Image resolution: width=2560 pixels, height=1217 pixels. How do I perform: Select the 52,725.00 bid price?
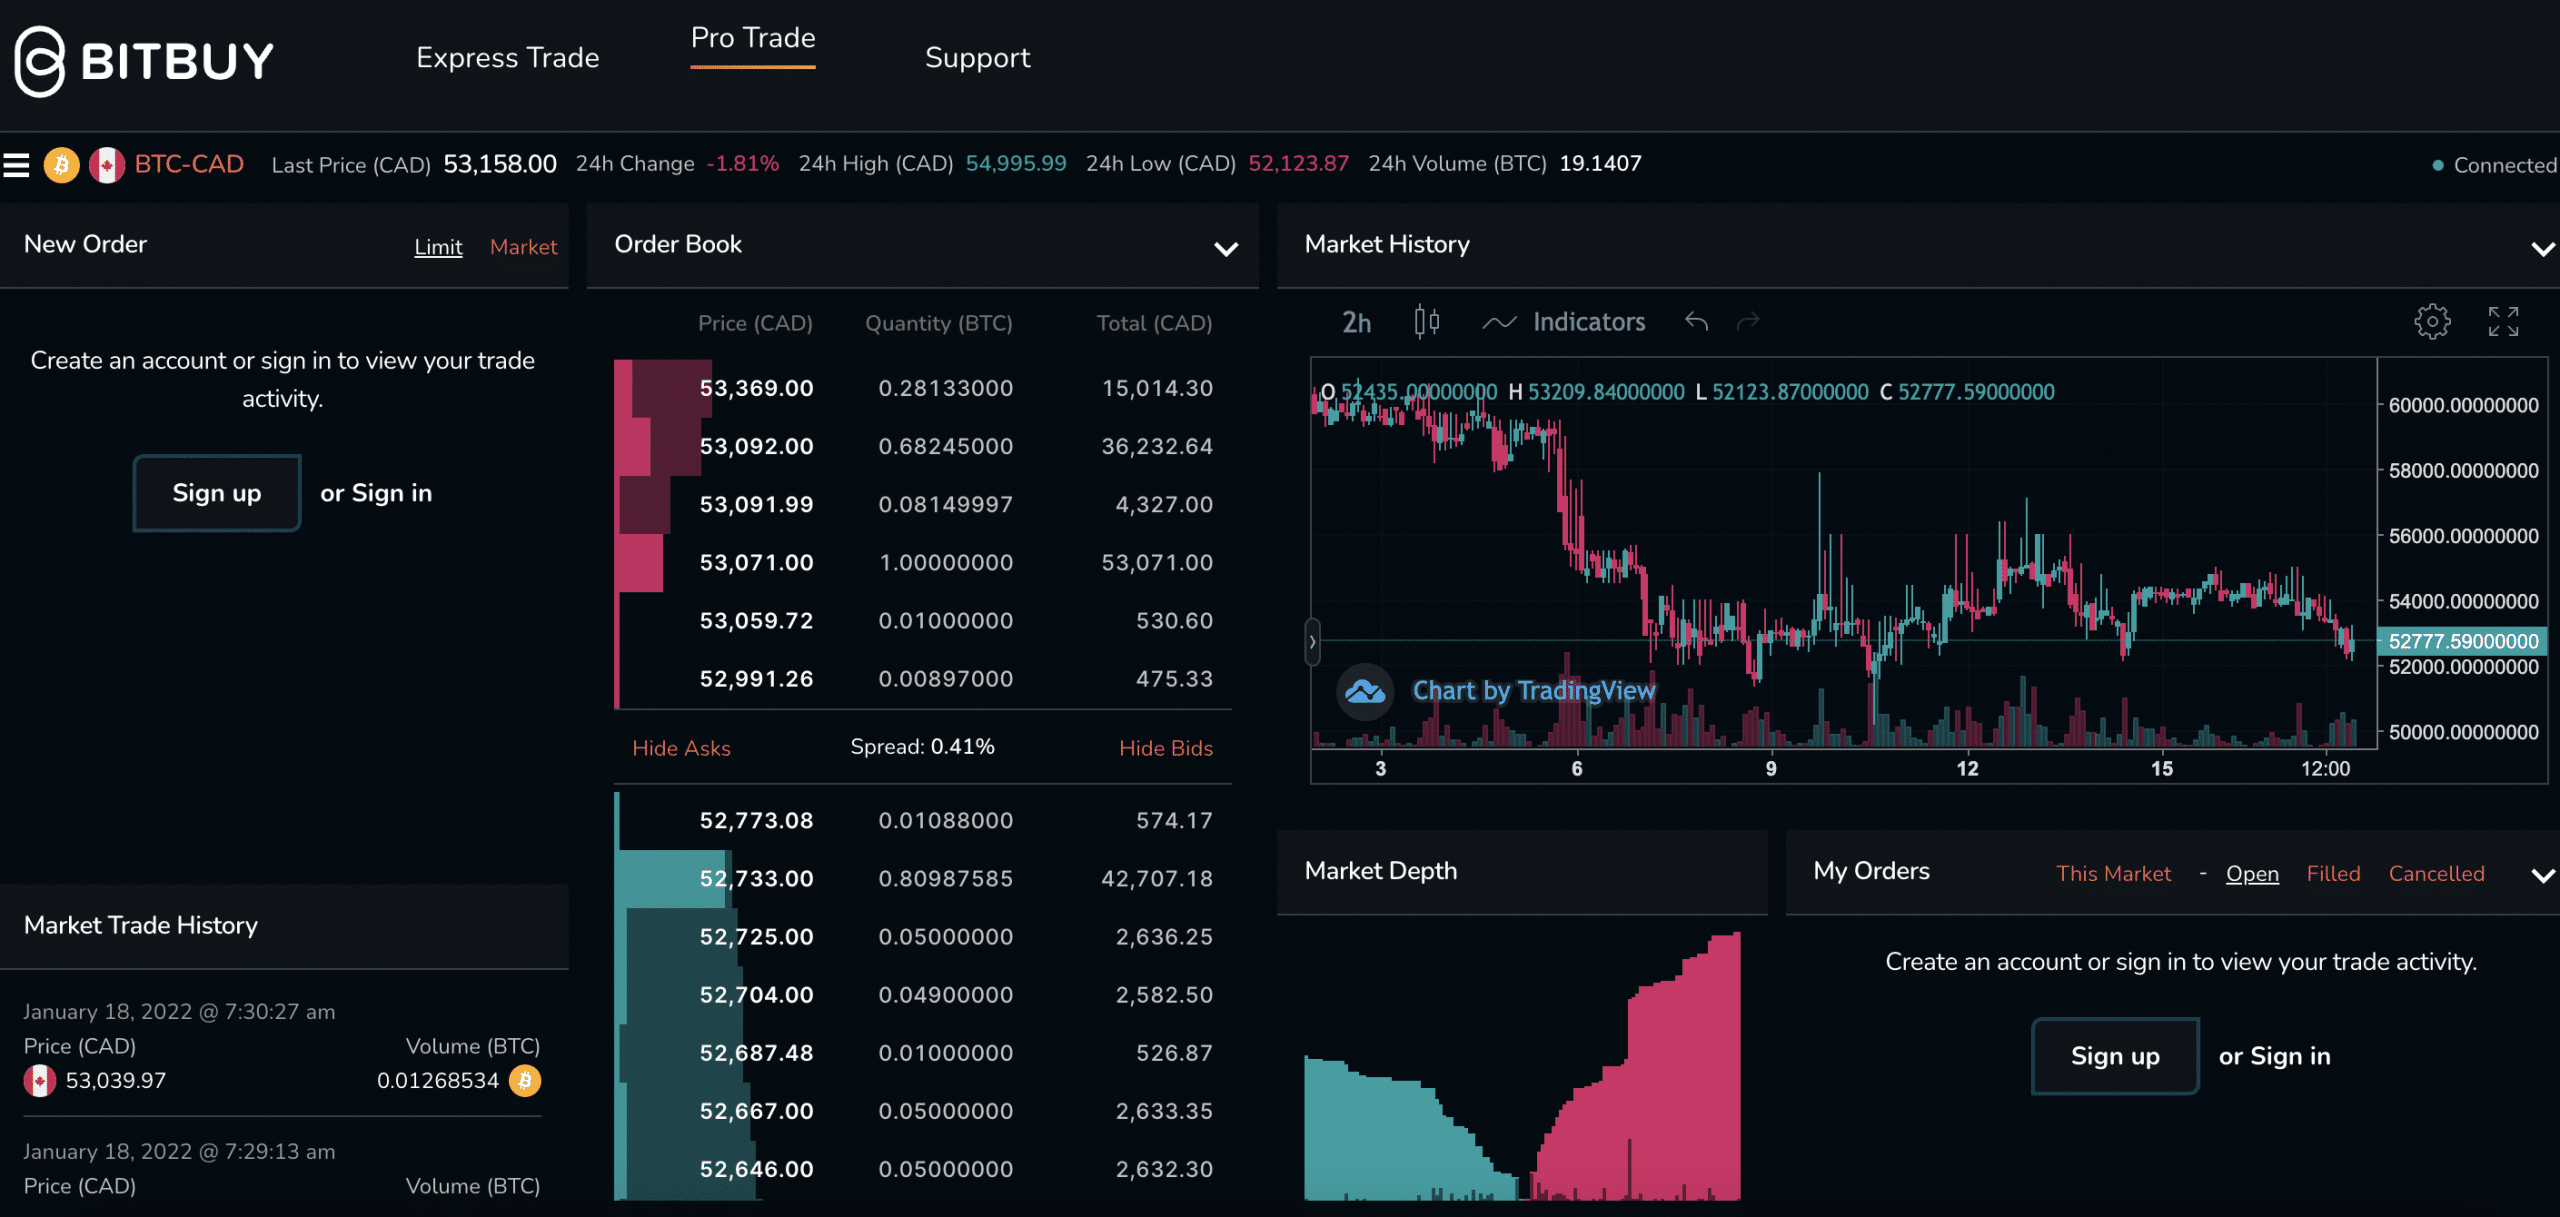pyautogui.click(x=756, y=937)
